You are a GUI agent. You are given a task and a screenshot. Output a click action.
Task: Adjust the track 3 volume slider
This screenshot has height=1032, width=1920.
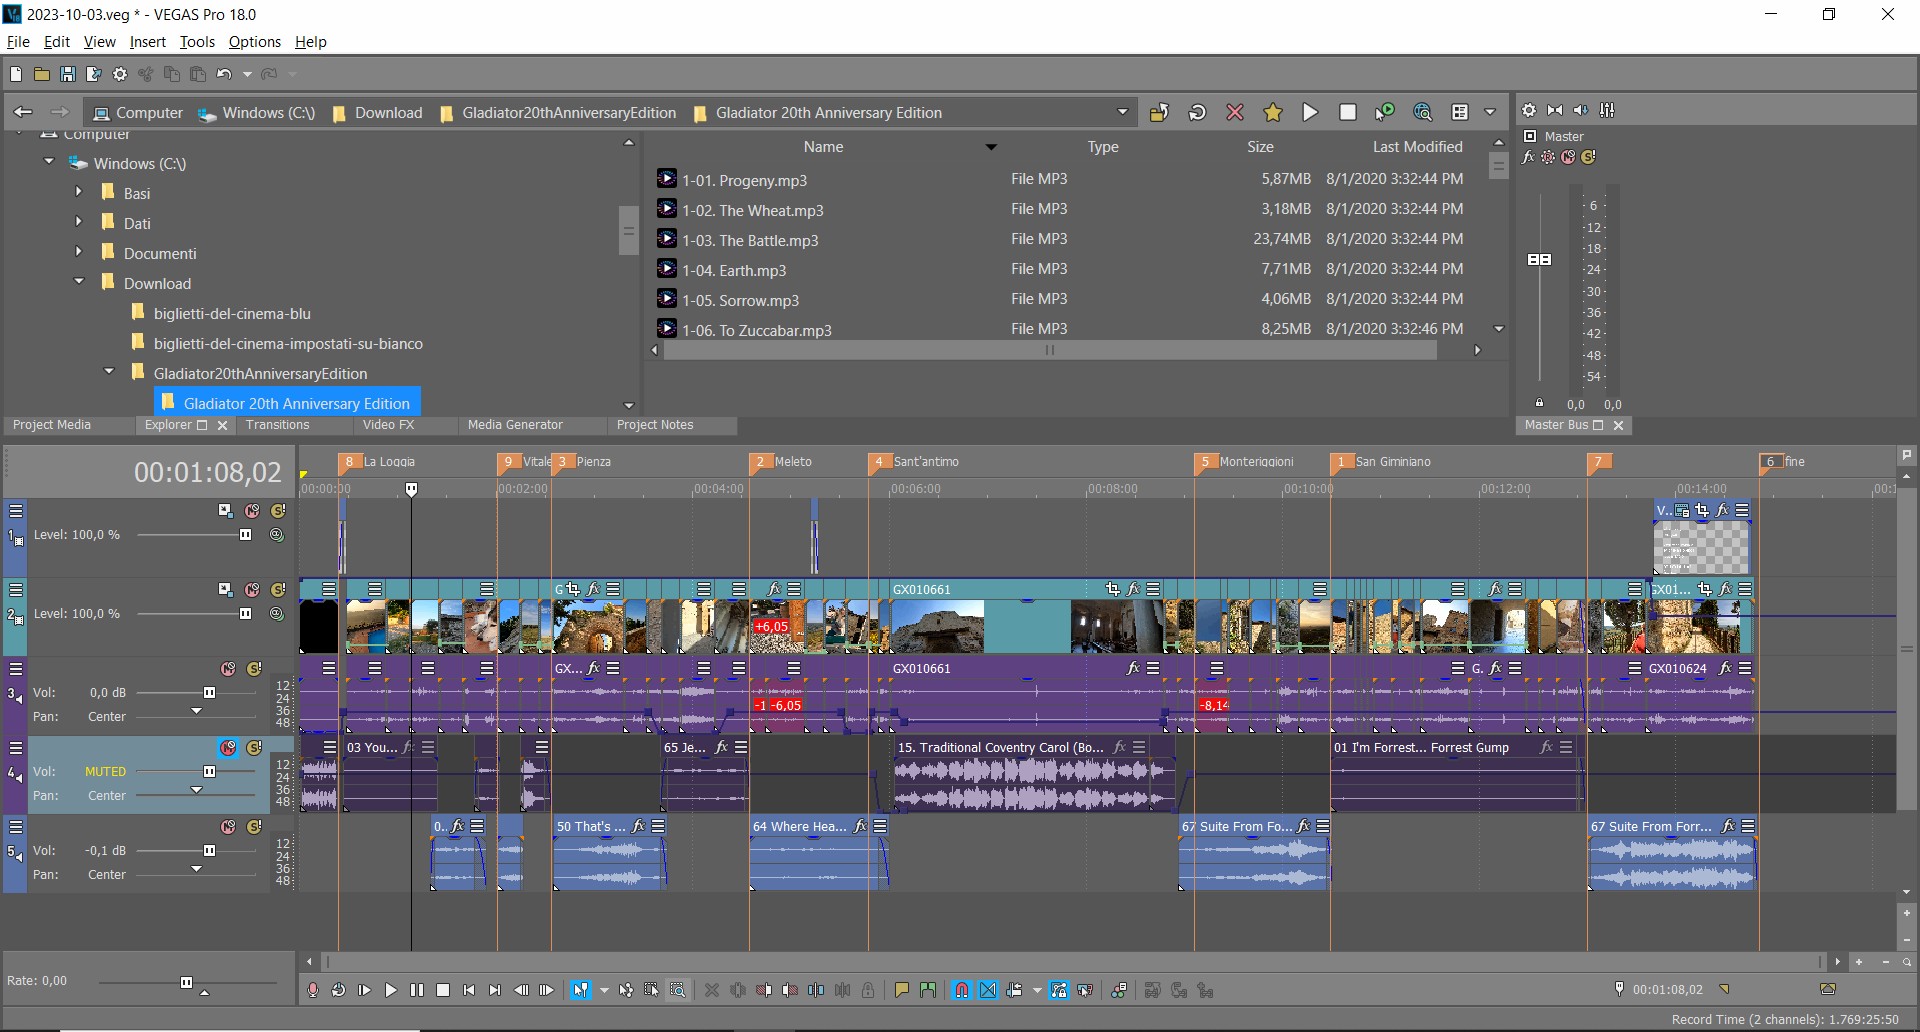(x=209, y=692)
